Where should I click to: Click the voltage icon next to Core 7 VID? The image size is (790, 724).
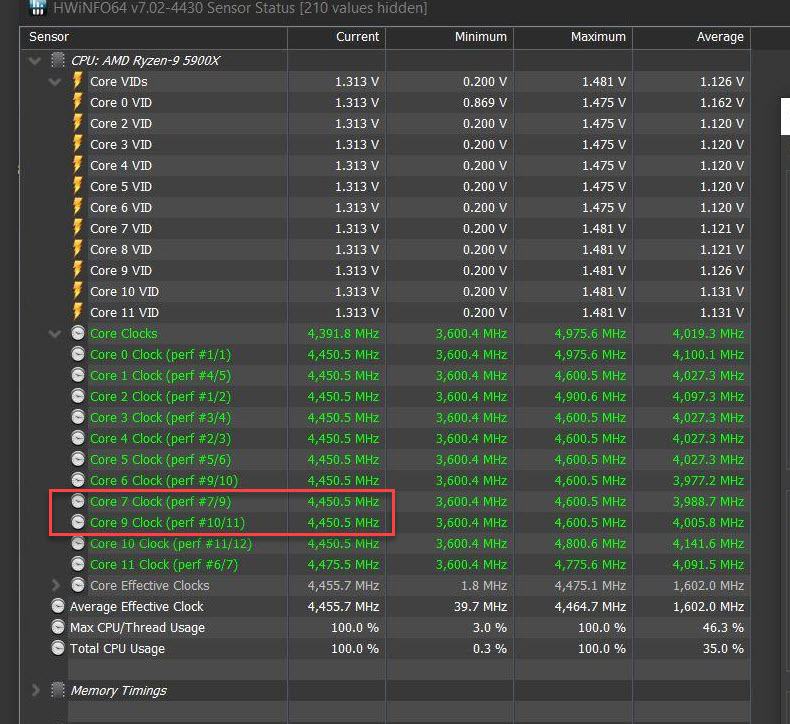pyautogui.click(x=78, y=228)
